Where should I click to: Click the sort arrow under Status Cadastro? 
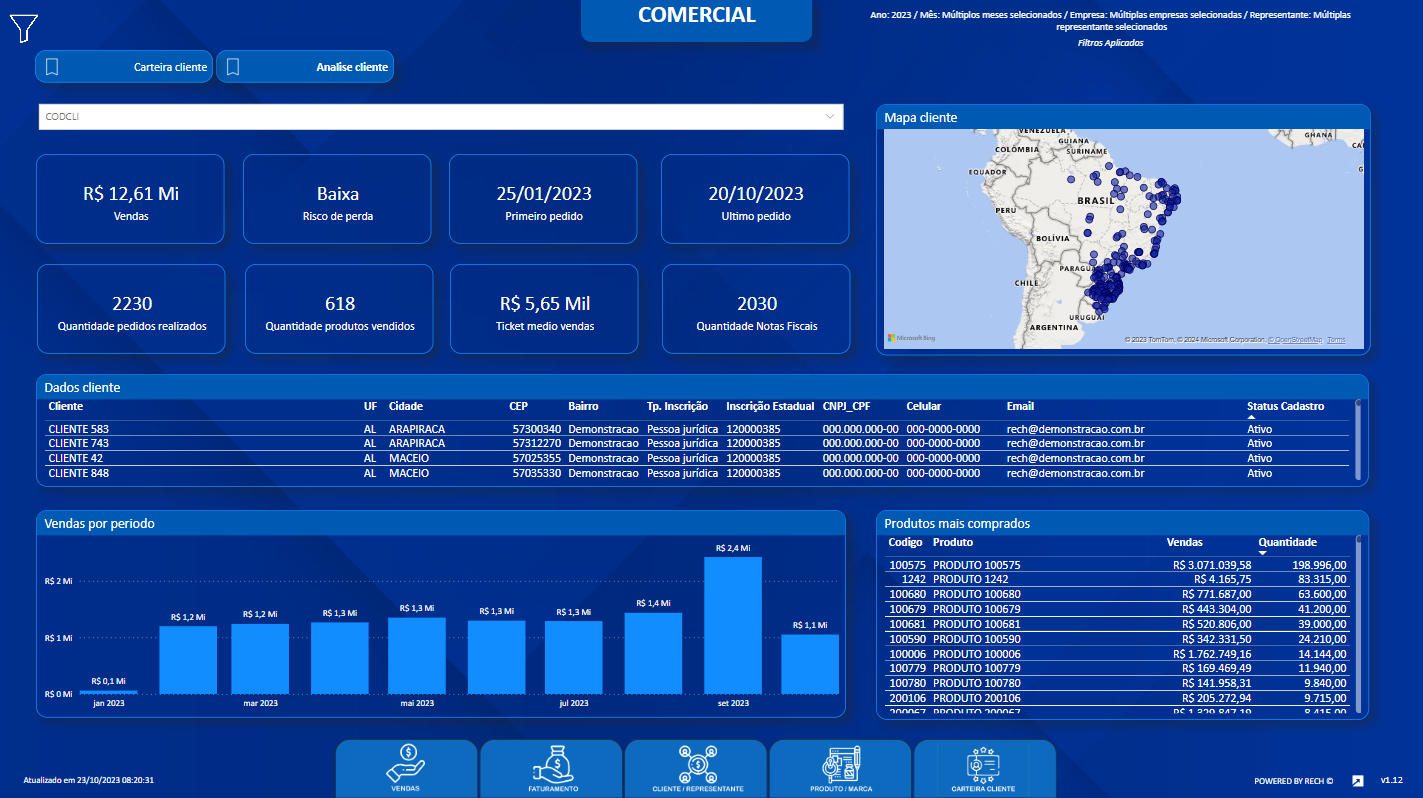pyautogui.click(x=1251, y=417)
